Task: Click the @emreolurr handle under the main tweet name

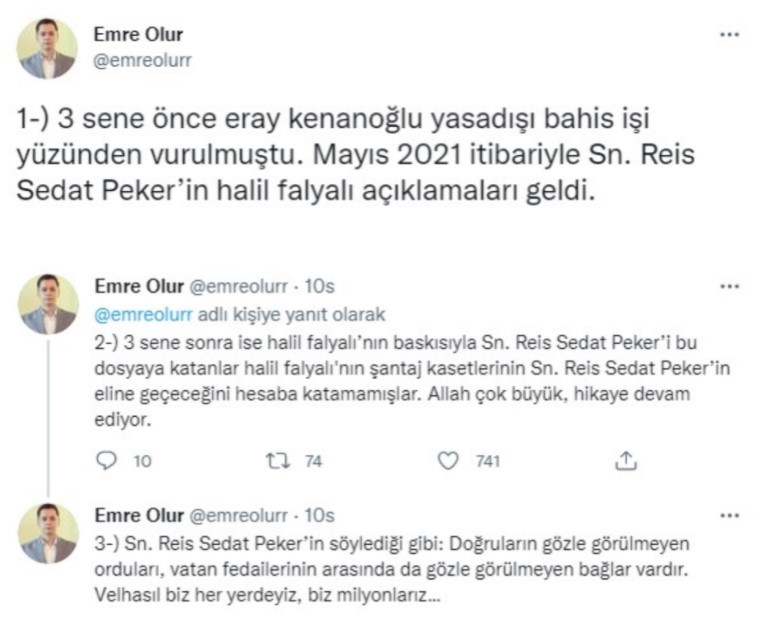Action: tap(142, 61)
